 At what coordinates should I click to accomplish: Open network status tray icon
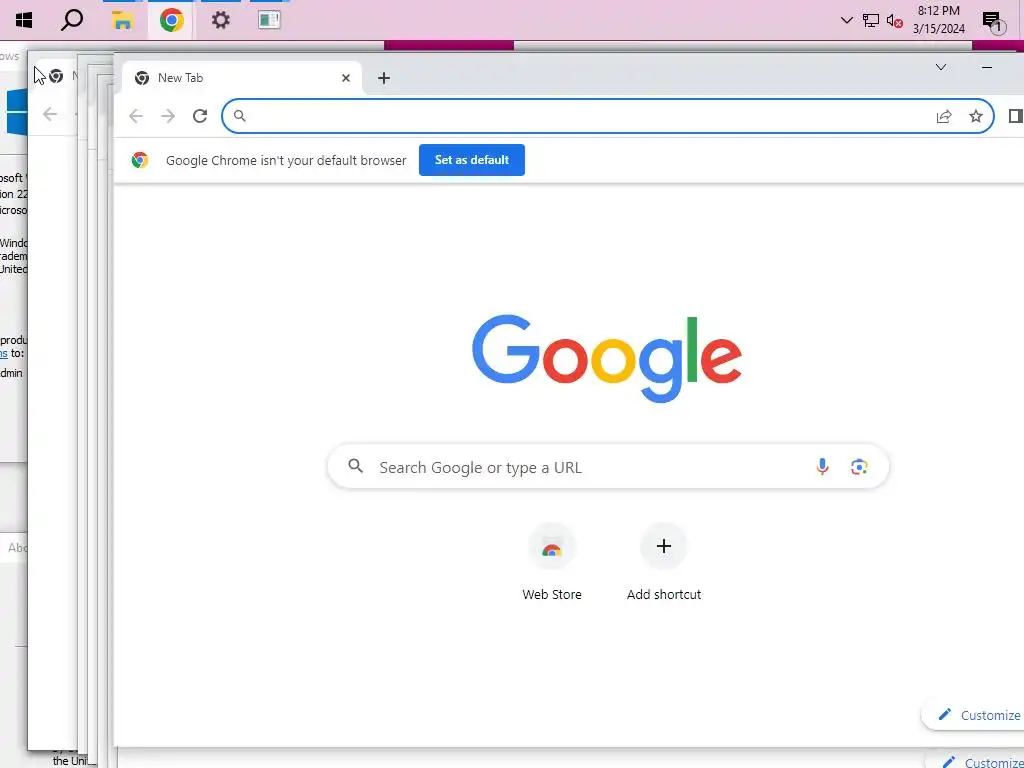(871, 20)
